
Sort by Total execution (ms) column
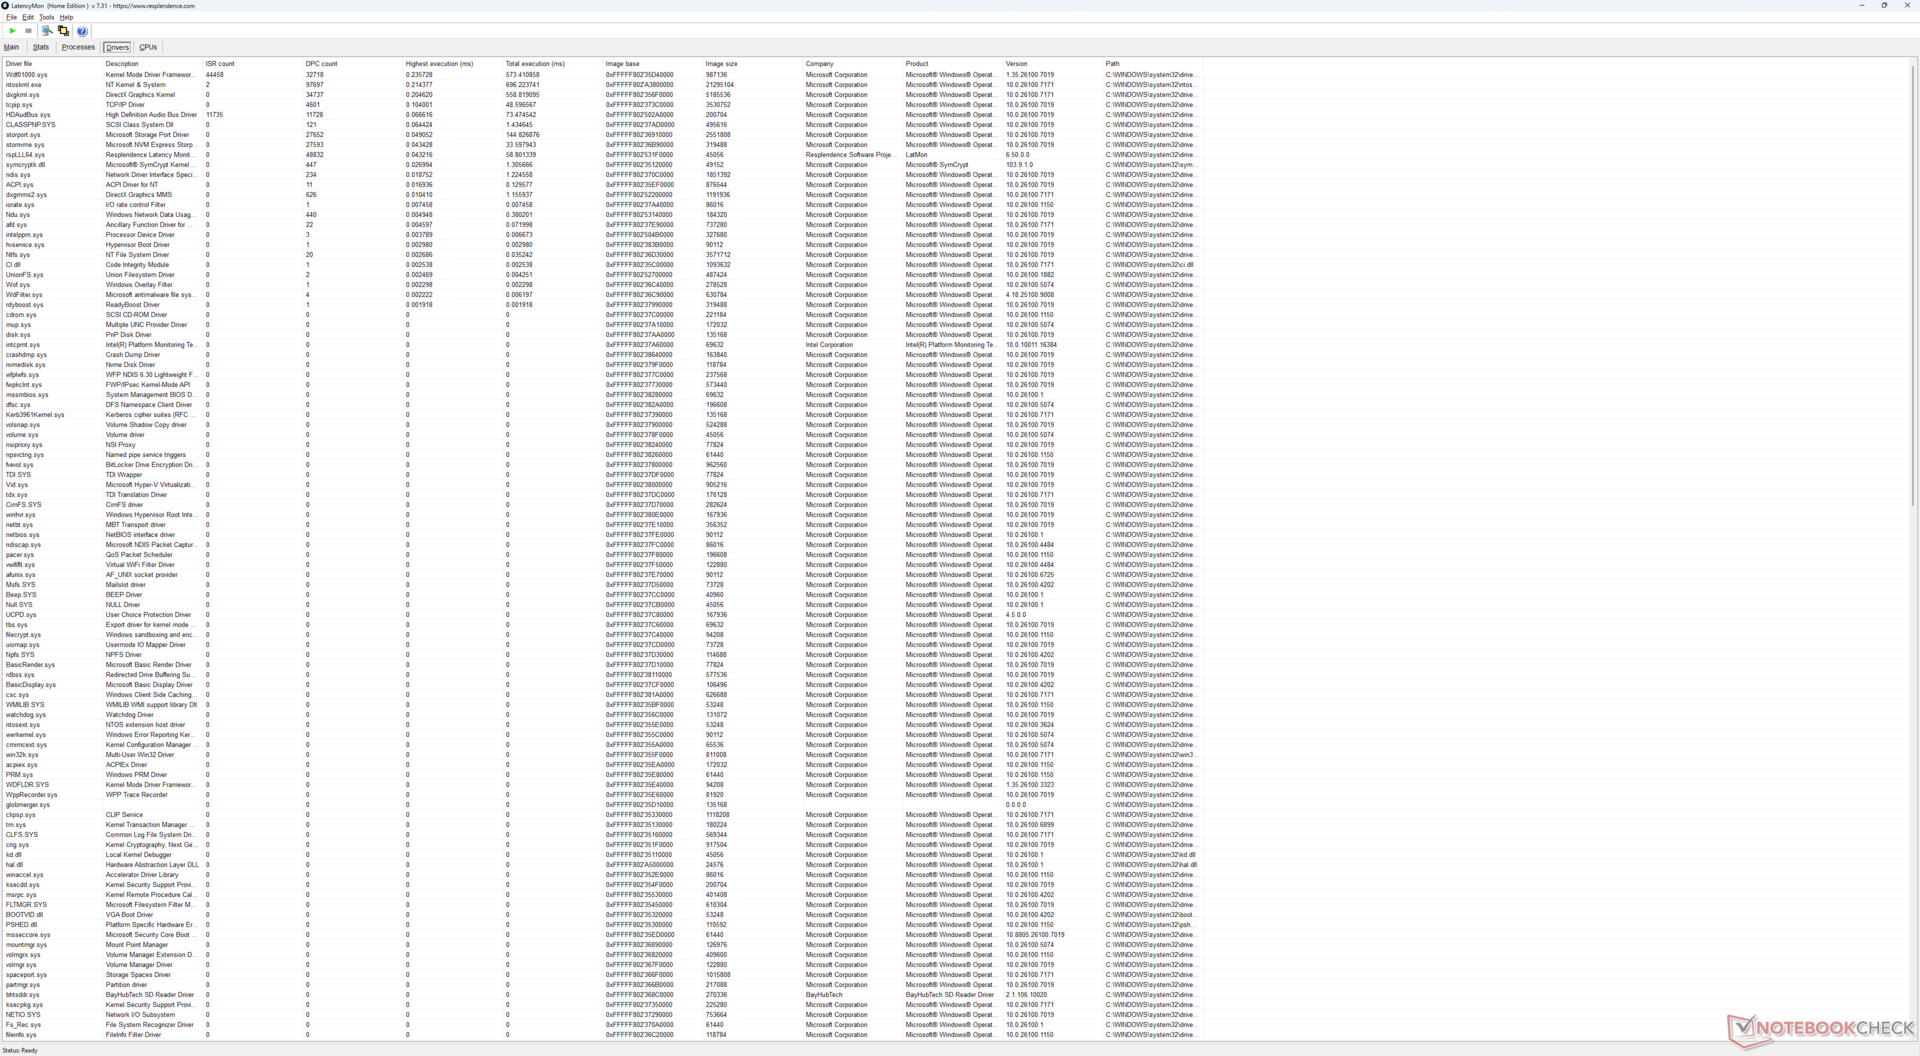click(552, 64)
